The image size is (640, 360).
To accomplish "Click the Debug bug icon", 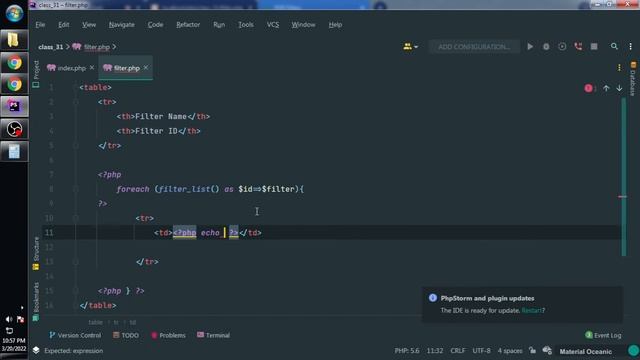I will 546,47.
